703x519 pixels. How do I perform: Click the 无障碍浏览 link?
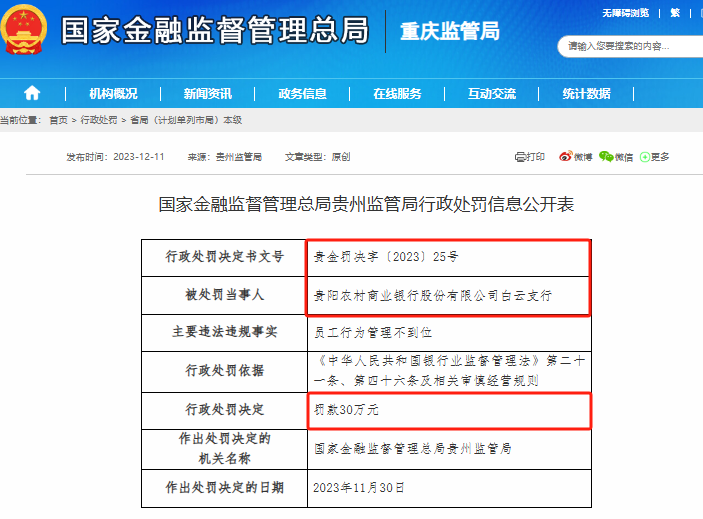(625, 13)
